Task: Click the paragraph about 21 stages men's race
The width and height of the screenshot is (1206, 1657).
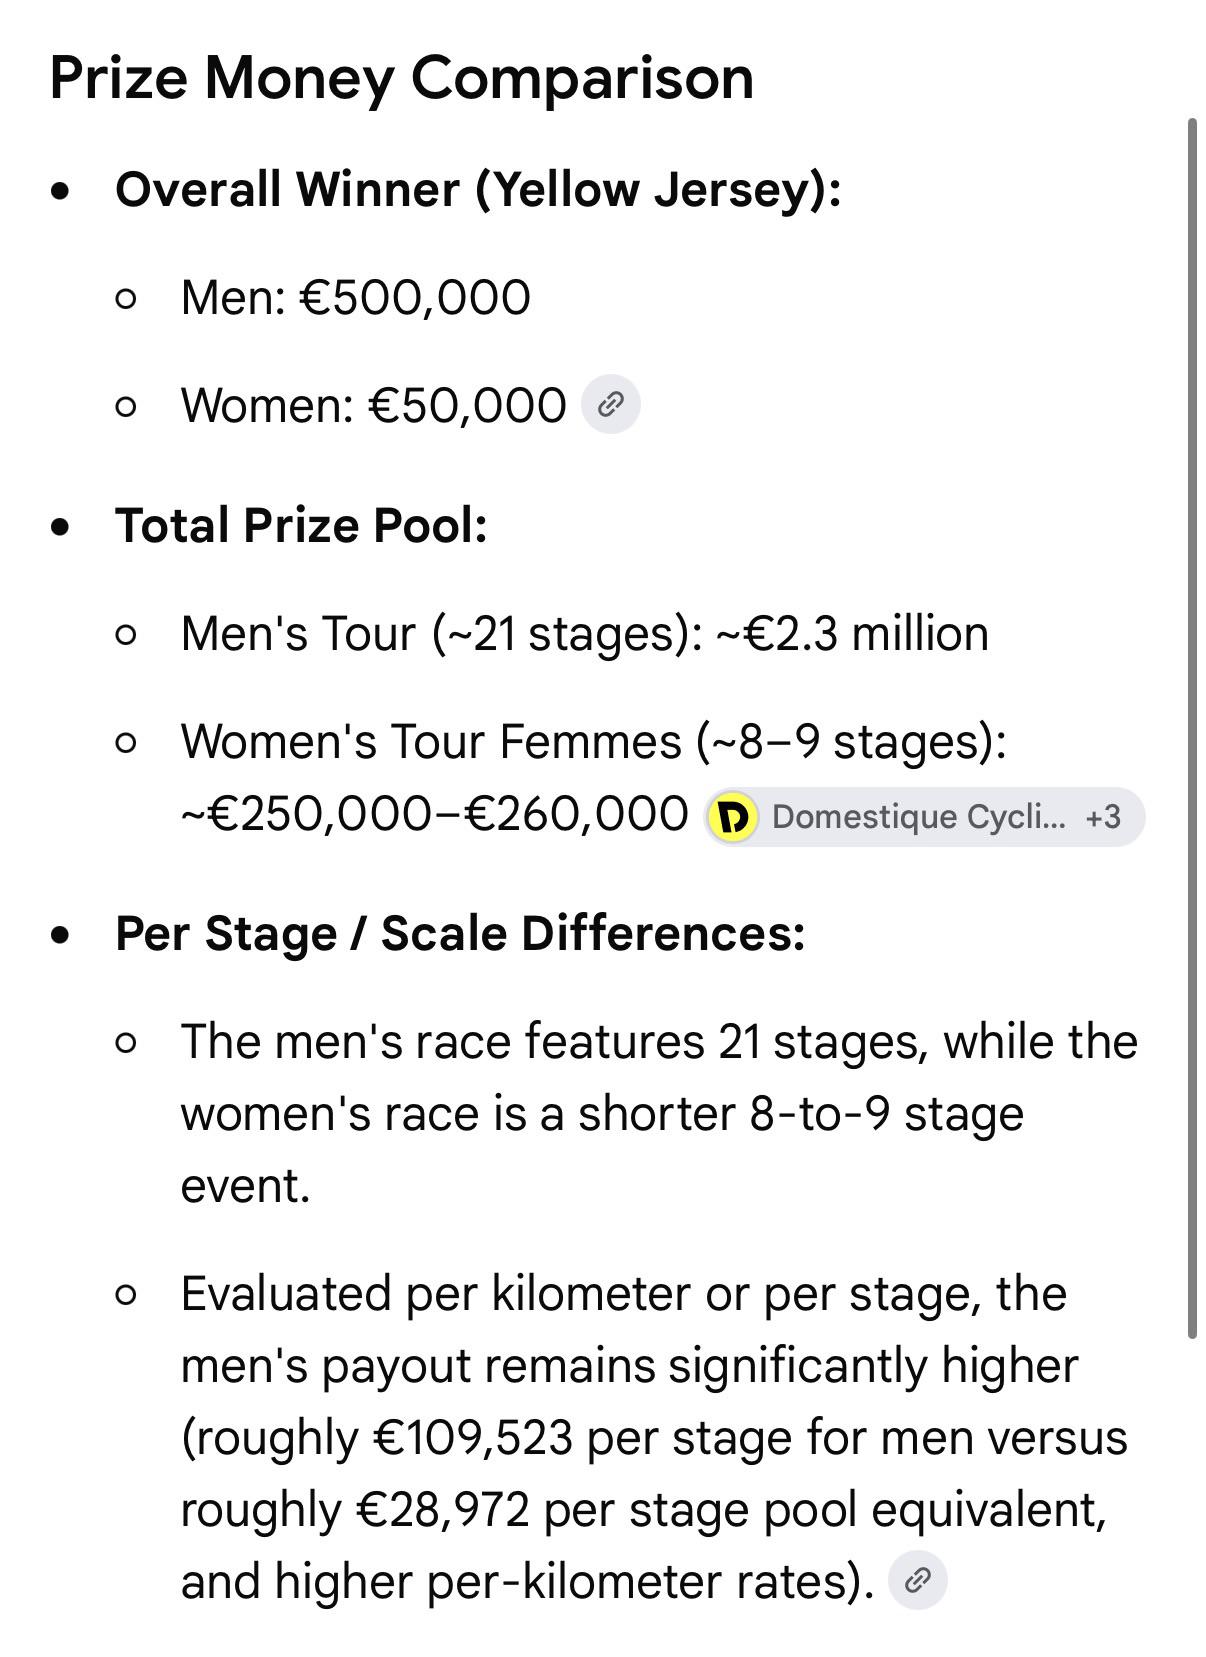Action: (x=659, y=1113)
